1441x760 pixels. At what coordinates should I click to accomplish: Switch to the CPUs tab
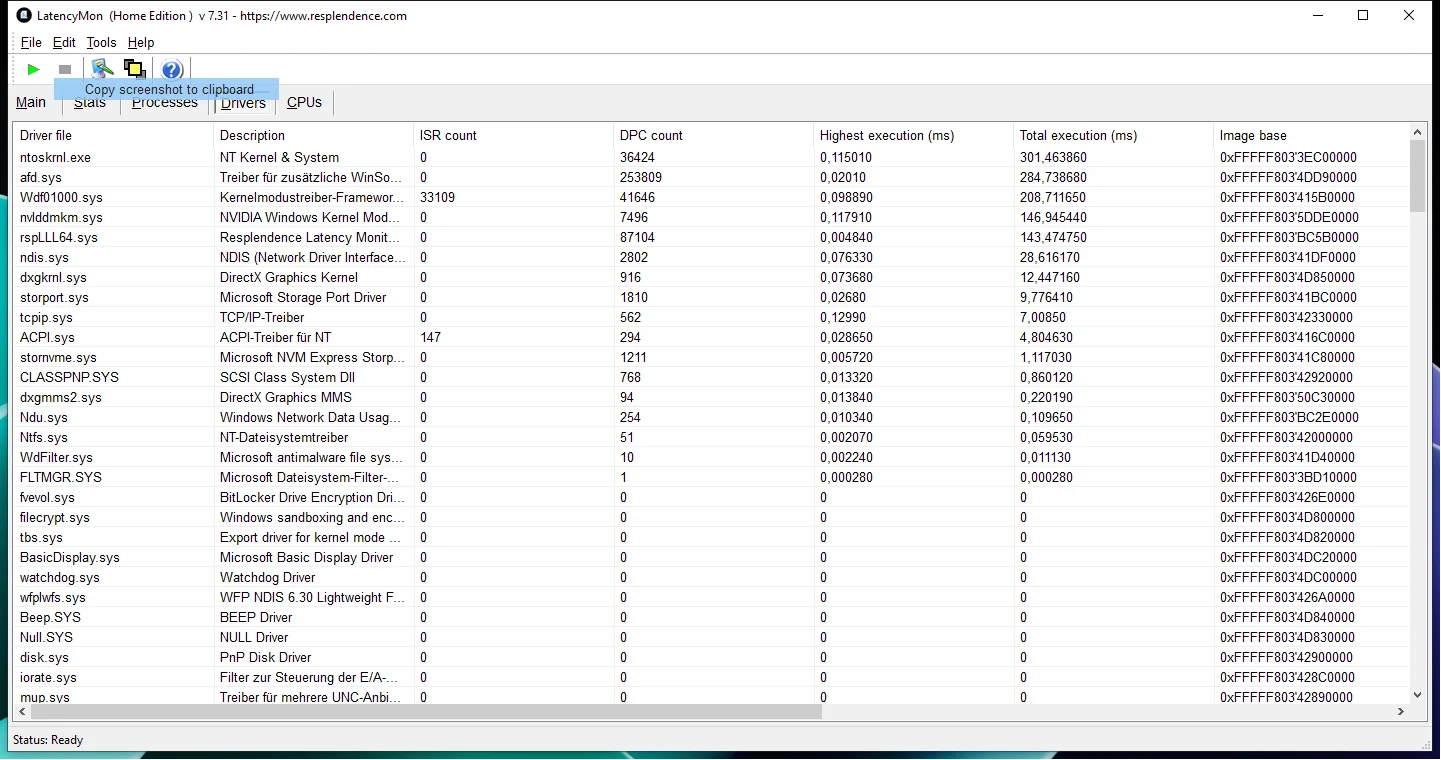304,103
